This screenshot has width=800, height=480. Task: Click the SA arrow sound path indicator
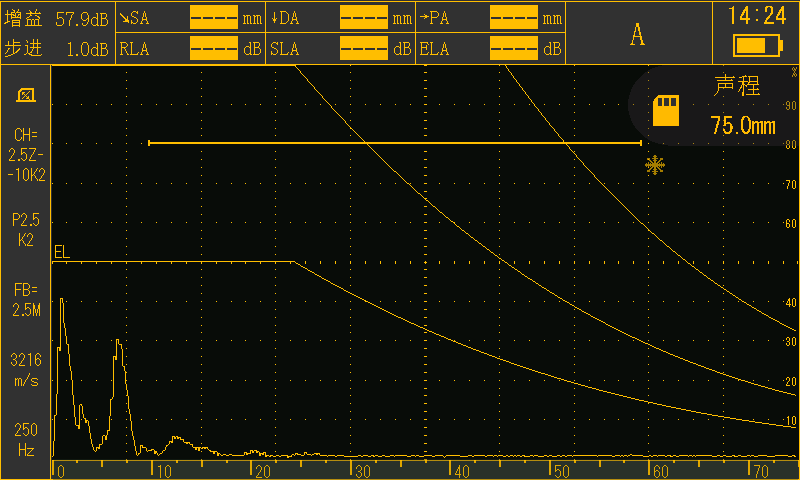pyautogui.click(x=135, y=18)
